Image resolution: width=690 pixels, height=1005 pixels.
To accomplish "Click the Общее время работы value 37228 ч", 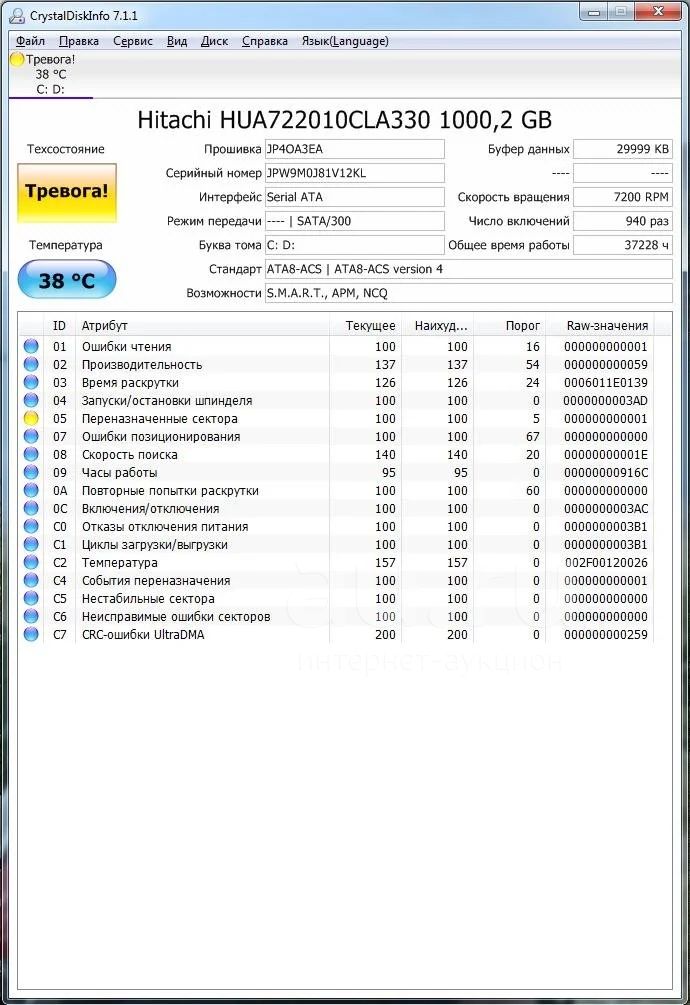I will pyautogui.click(x=623, y=245).
